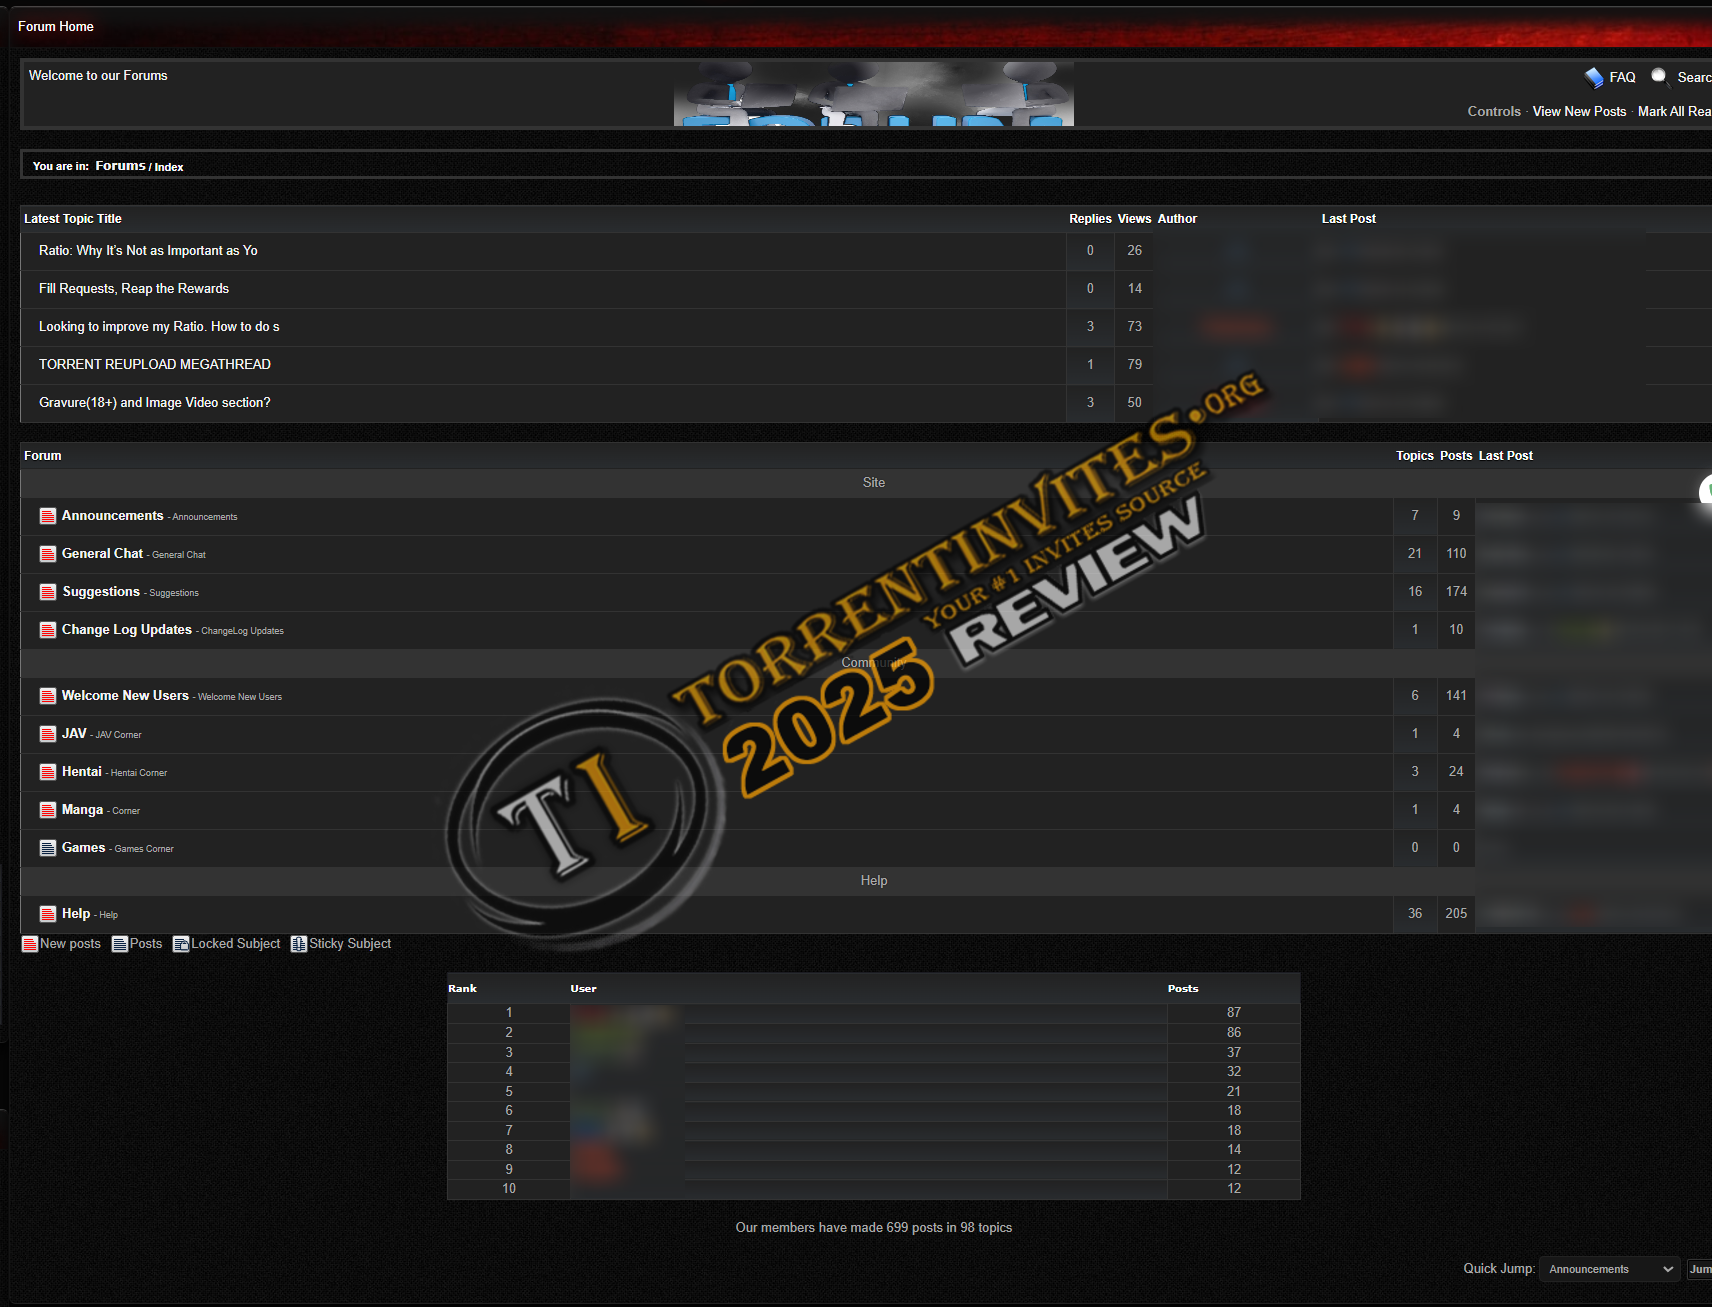
Task: Click the Manga forum icon
Action: point(47,810)
